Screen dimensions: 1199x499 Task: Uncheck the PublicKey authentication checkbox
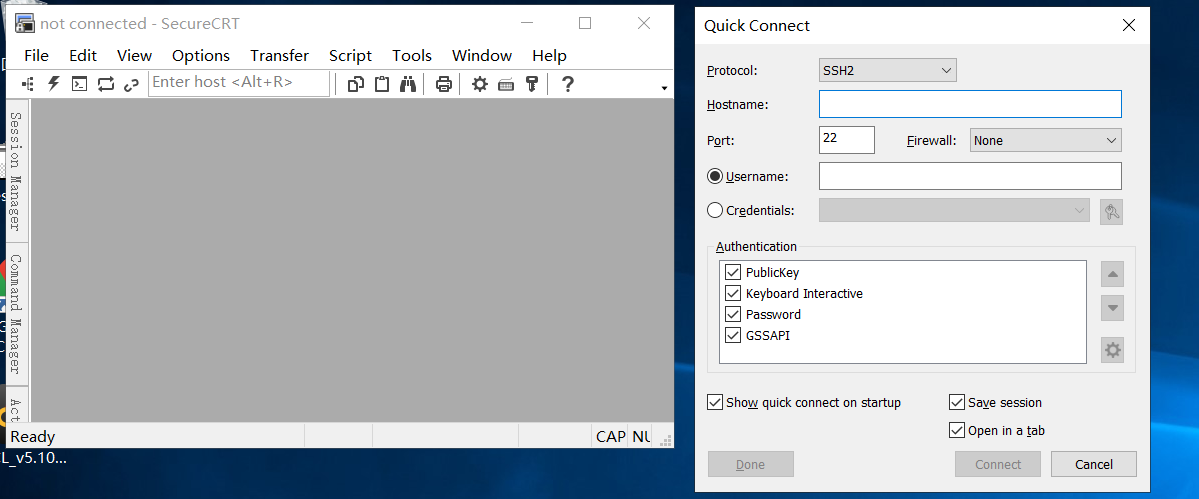tap(733, 272)
